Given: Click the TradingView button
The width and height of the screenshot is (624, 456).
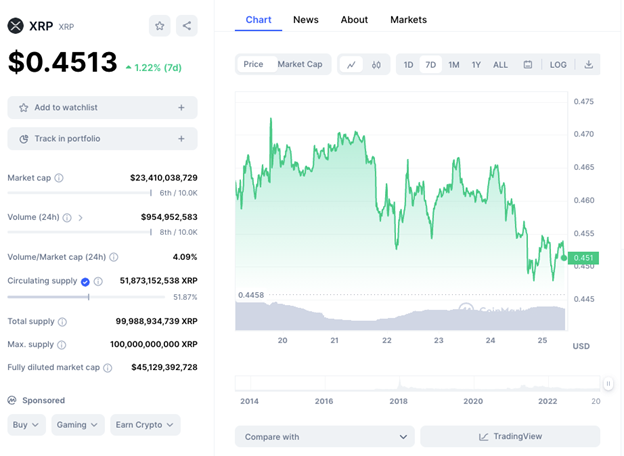Looking at the screenshot, I should pos(510,437).
